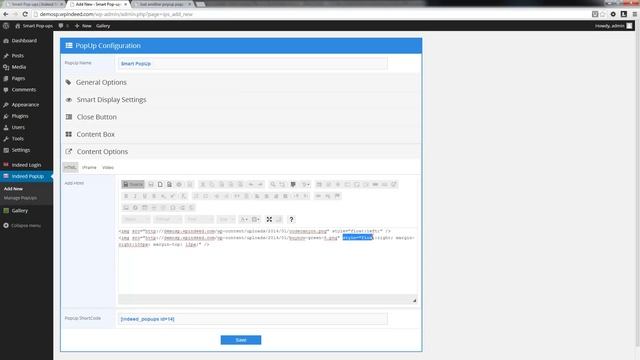Open the spell check dropdown icon
The image size is (640, 360).
(305, 184)
